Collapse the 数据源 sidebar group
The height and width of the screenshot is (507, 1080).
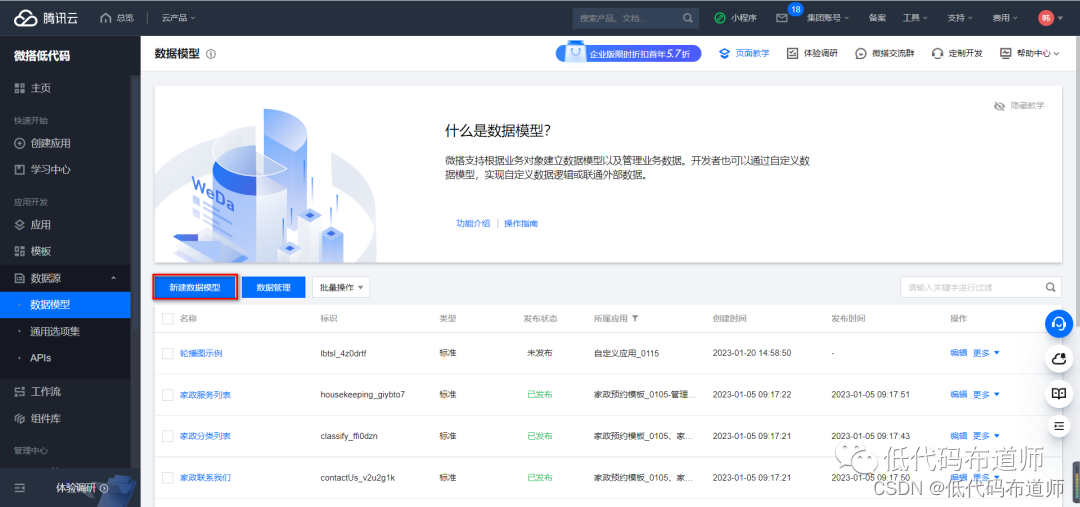pos(113,278)
